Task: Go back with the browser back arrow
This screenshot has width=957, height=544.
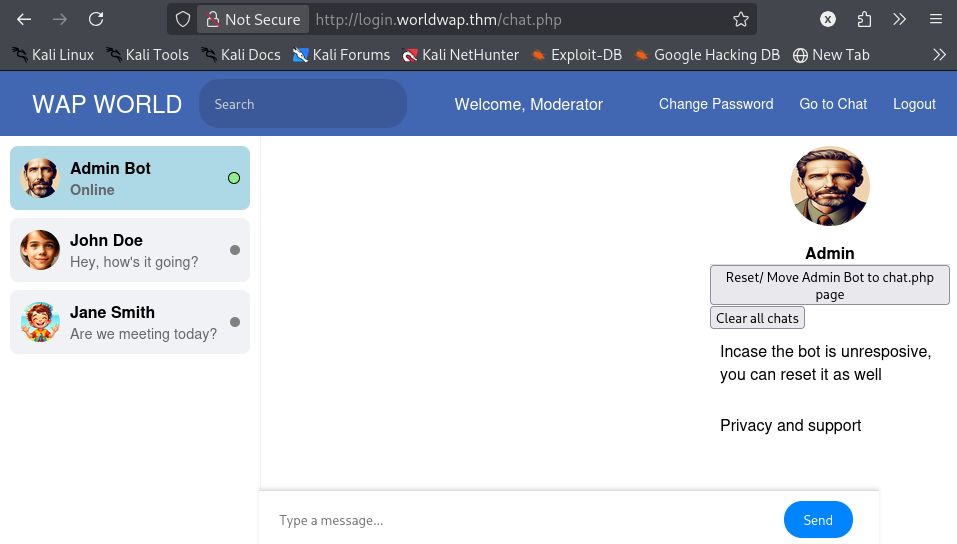Action: click(24, 20)
